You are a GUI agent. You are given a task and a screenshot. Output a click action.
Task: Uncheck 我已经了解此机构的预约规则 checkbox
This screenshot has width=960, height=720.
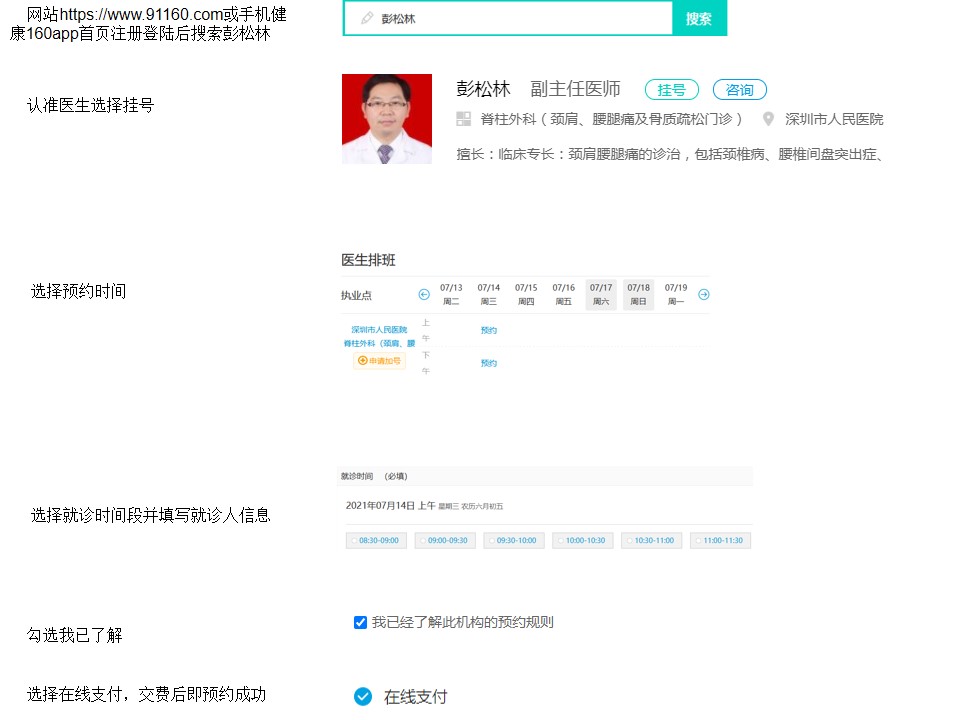(361, 623)
